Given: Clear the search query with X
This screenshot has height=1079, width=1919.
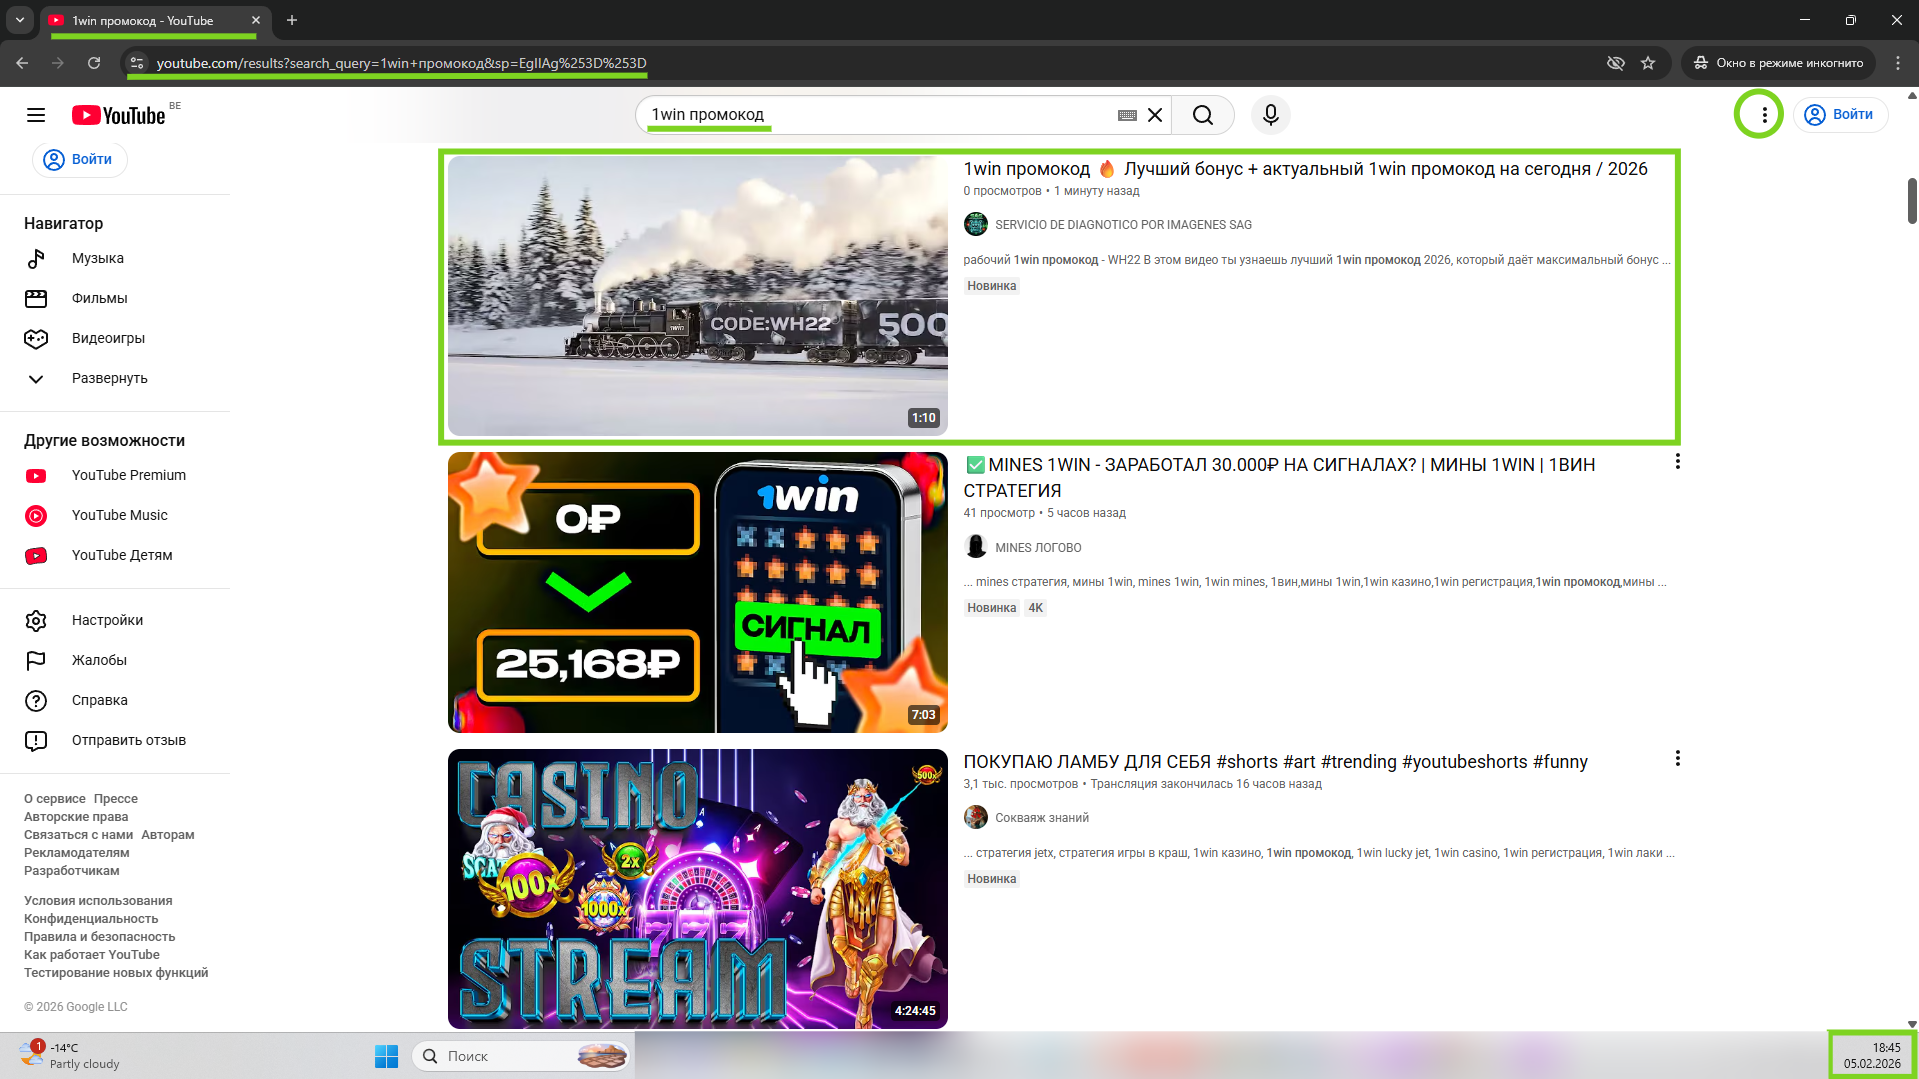Looking at the screenshot, I should click(1155, 115).
